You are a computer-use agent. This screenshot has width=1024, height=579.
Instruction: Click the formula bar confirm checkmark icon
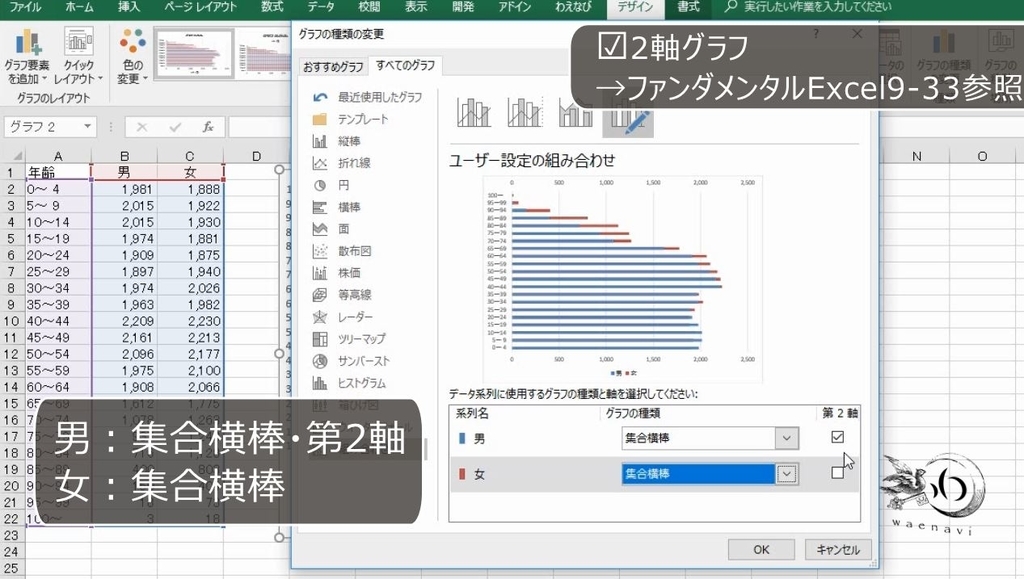point(175,127)
